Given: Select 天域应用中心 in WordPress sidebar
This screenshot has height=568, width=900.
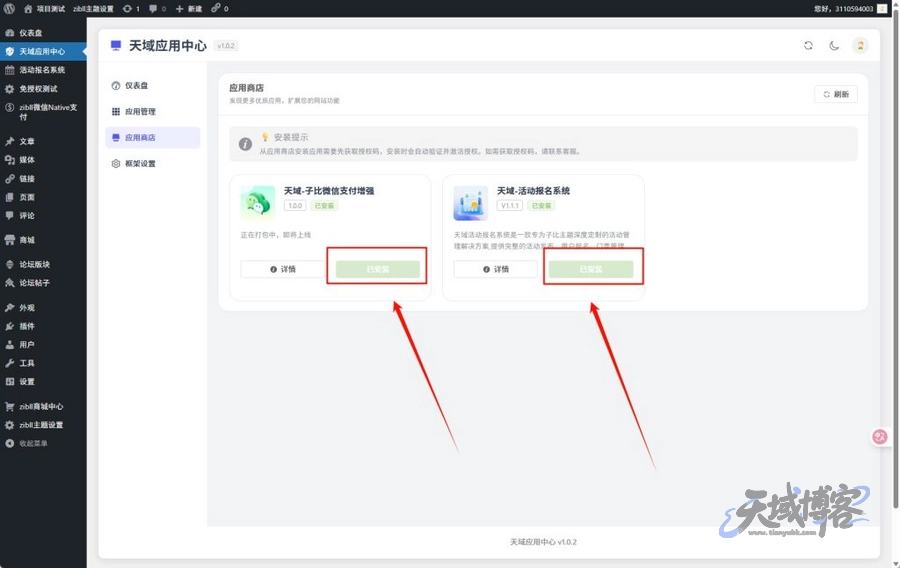Looking at the screenshot, I should (x=43, y=51).
